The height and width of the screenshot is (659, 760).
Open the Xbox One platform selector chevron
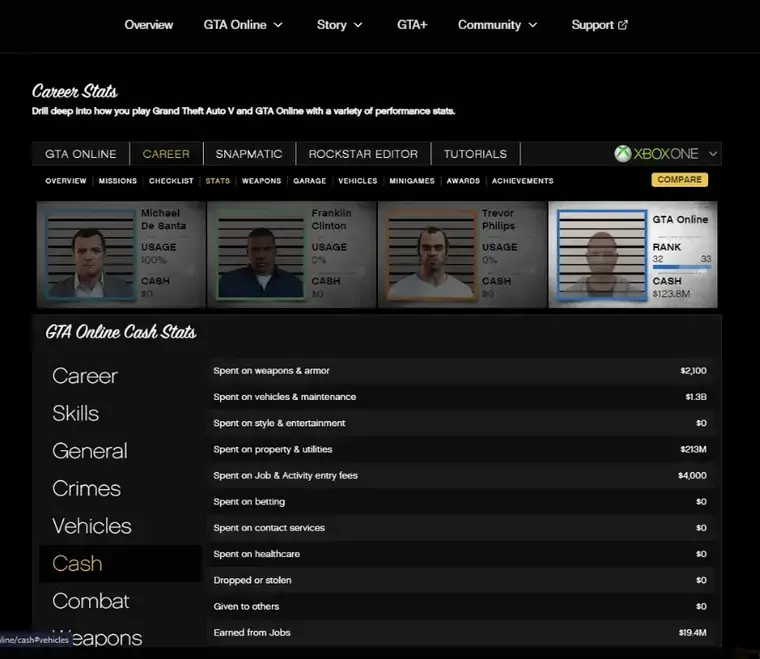[x=713, y=154]
